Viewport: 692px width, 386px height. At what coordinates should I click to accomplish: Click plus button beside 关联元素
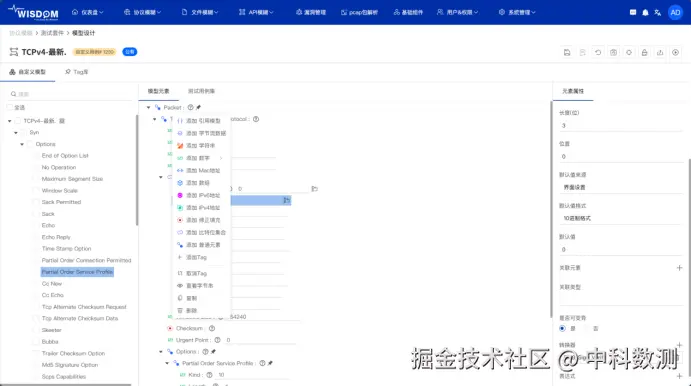[679, 268]
